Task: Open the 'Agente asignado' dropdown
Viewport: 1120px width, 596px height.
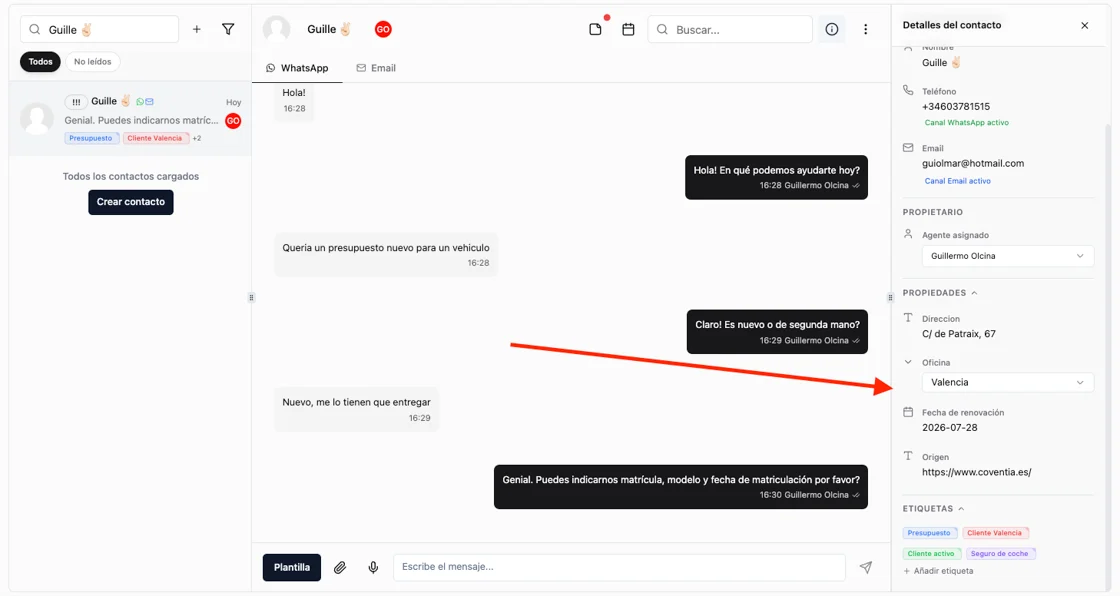Action: pos(1006,255)
